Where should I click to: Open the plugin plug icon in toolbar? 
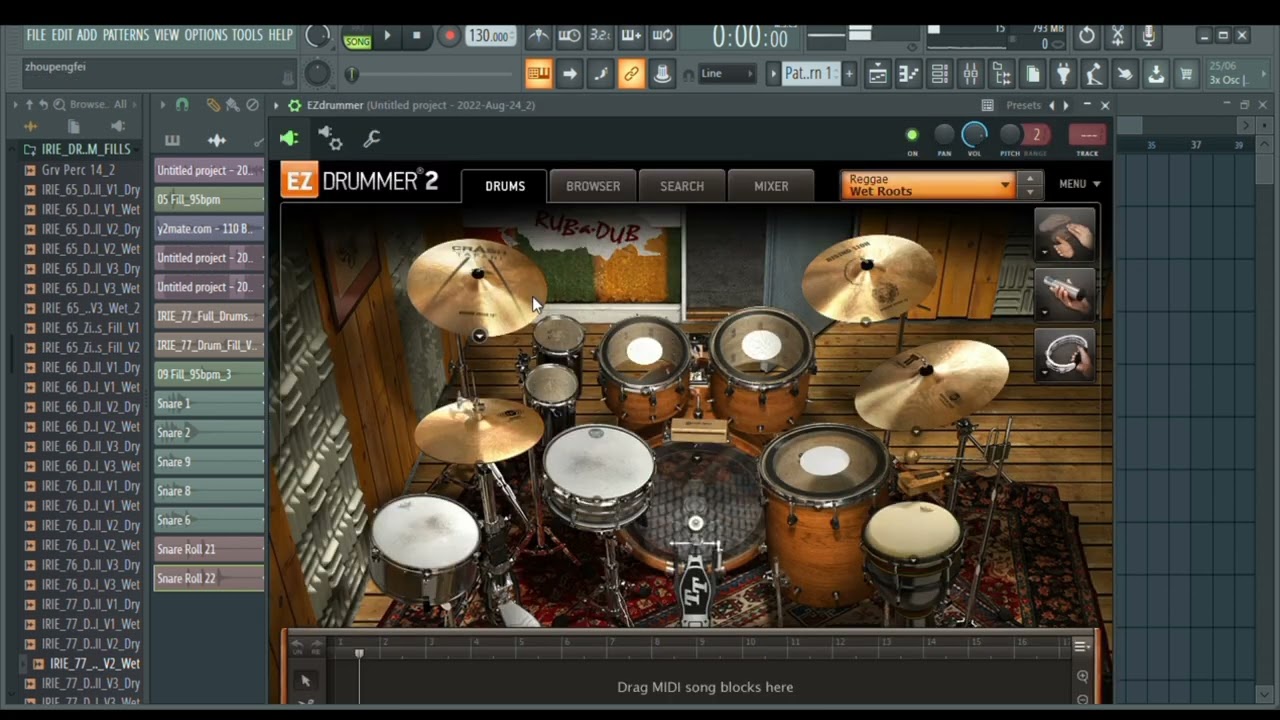[x=1063, y=74]
